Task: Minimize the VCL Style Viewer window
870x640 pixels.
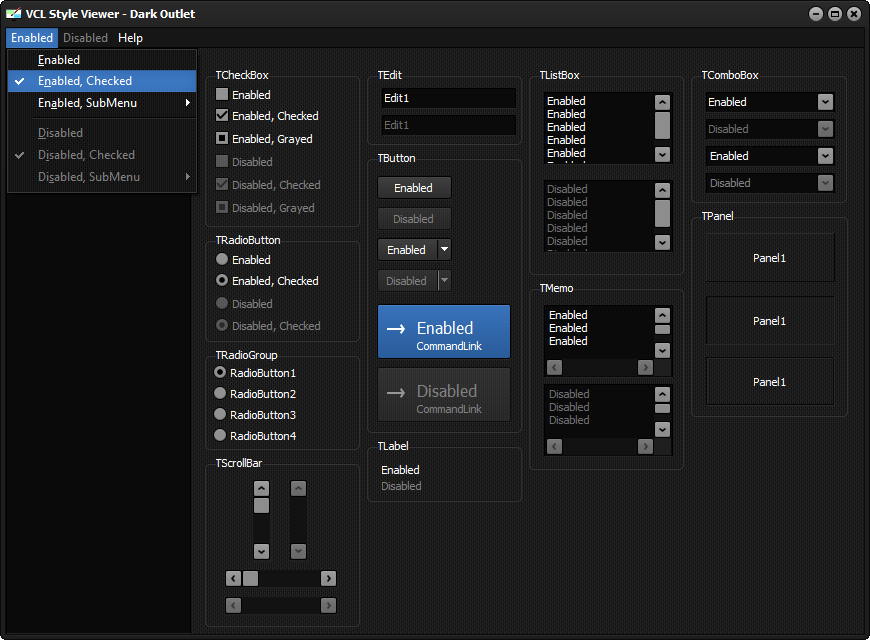Action: click(x=816, y=14)
